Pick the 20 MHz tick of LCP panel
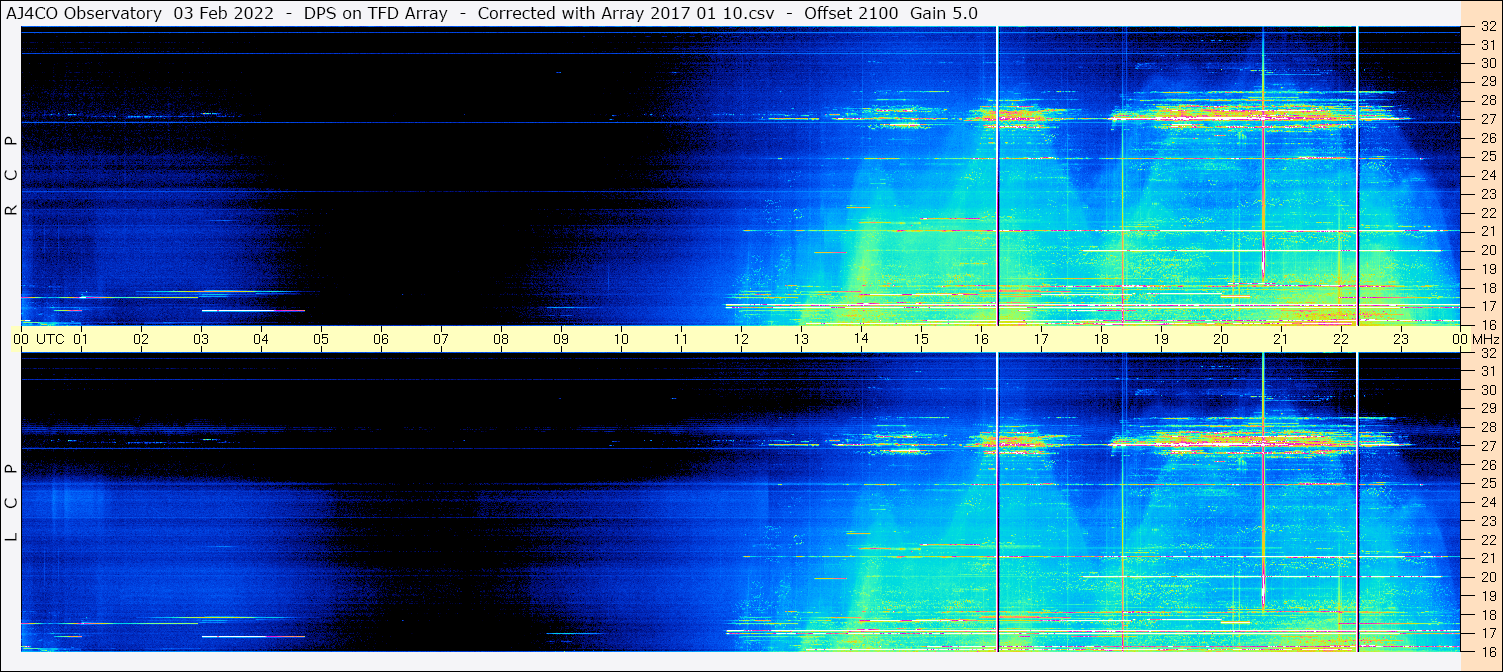This screenshot has height=672, width=1503. (x=1487, y=577)
